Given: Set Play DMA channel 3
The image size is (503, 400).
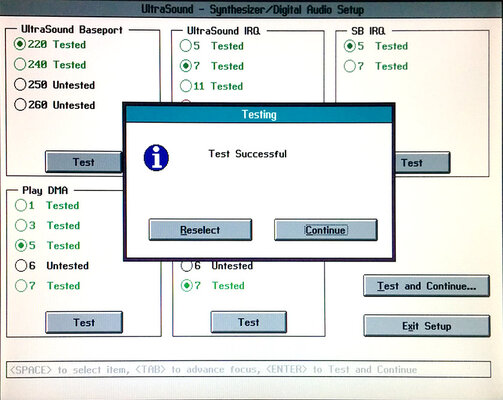Looking at the screenshot, I should coord(47,225).
